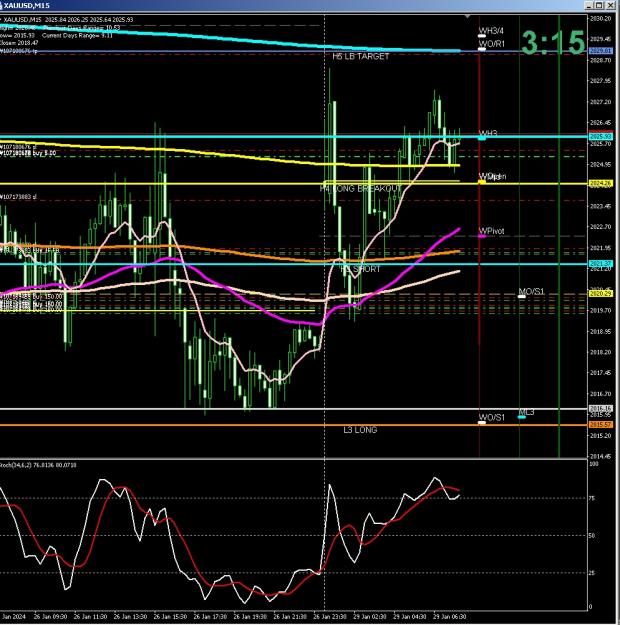This screenshot has width=620, height=625.
Task: Click the 26 Jan 09:30 time label
Action: [50, 617]
